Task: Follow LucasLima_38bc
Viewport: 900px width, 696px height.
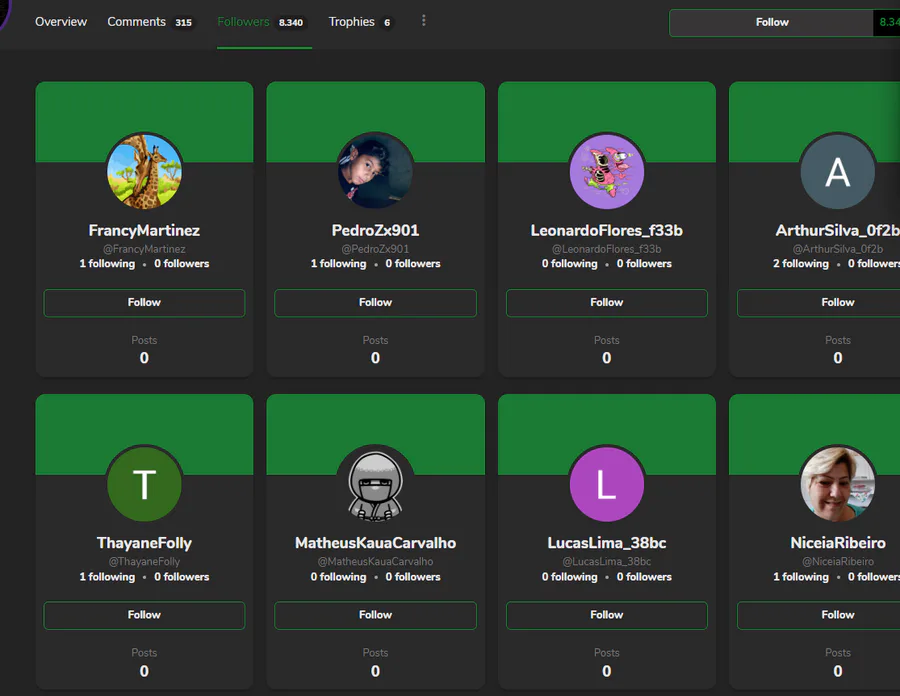Action: click(607, 615)
